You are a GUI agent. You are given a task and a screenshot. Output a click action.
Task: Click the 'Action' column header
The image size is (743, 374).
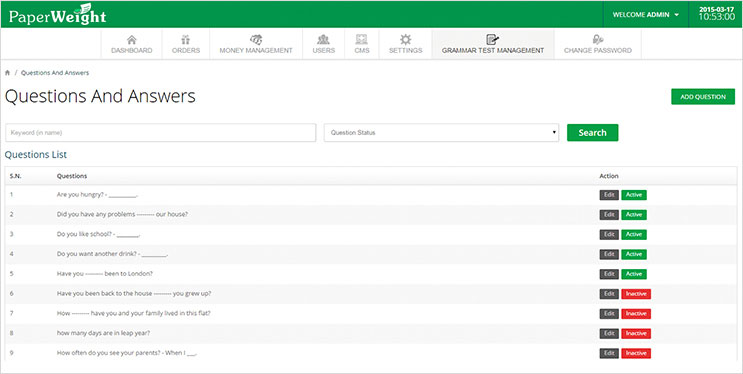click(x=609, y=176)
